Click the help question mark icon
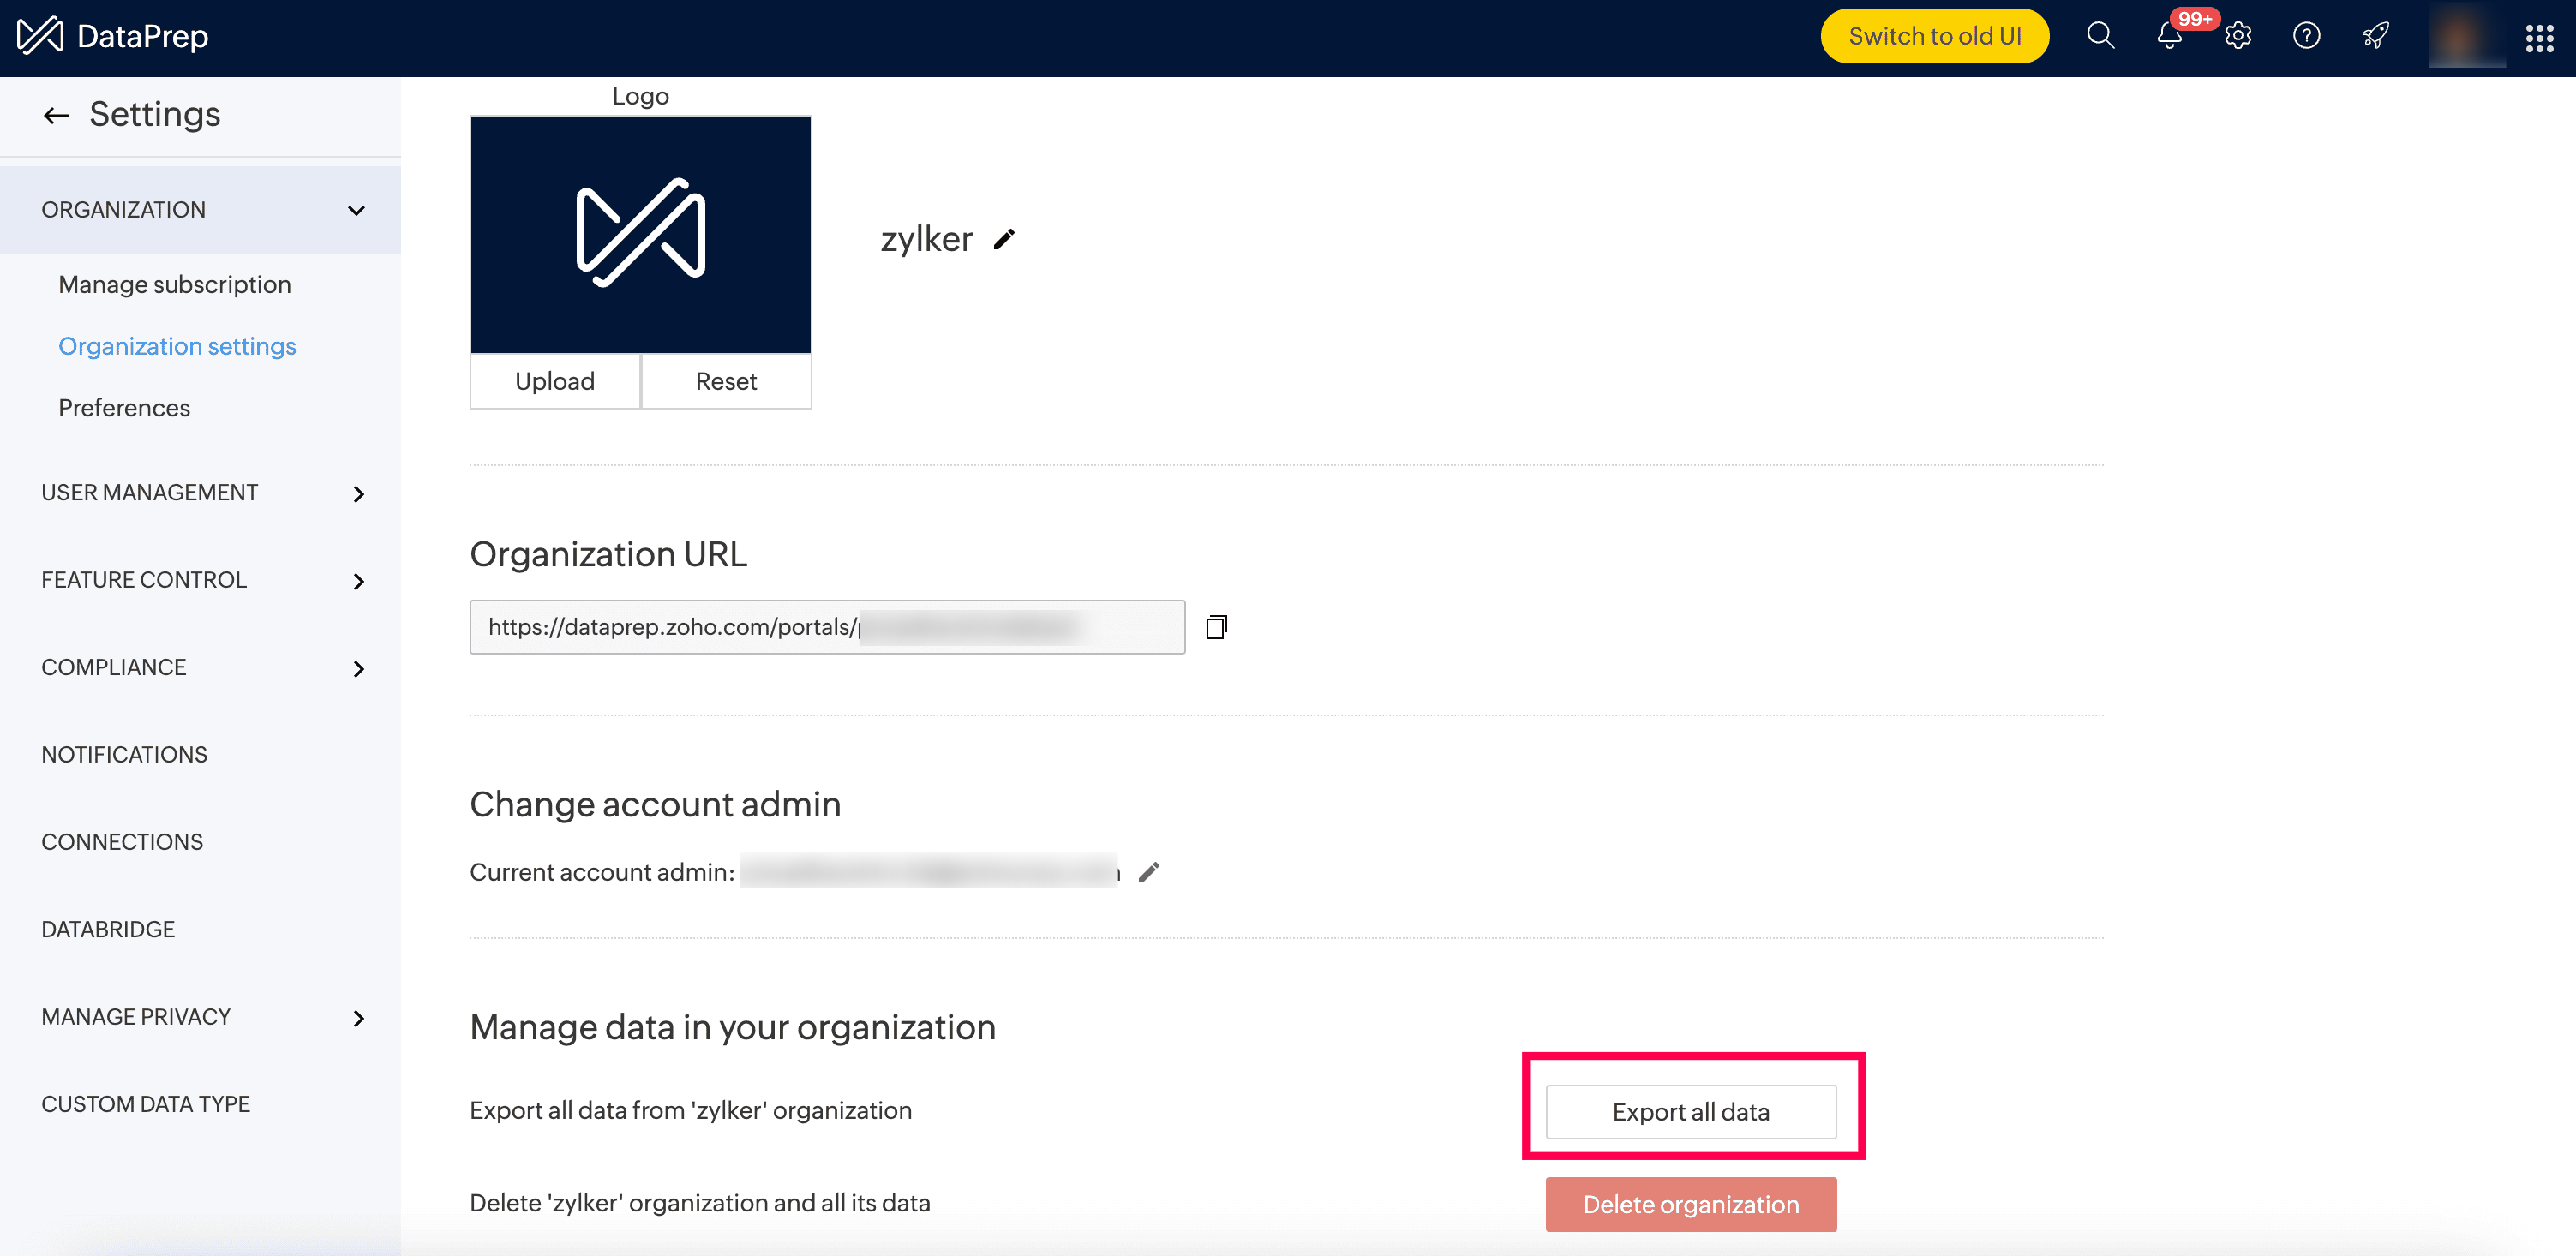The image size is (2576, 1256). click(x=2306, y=37)
